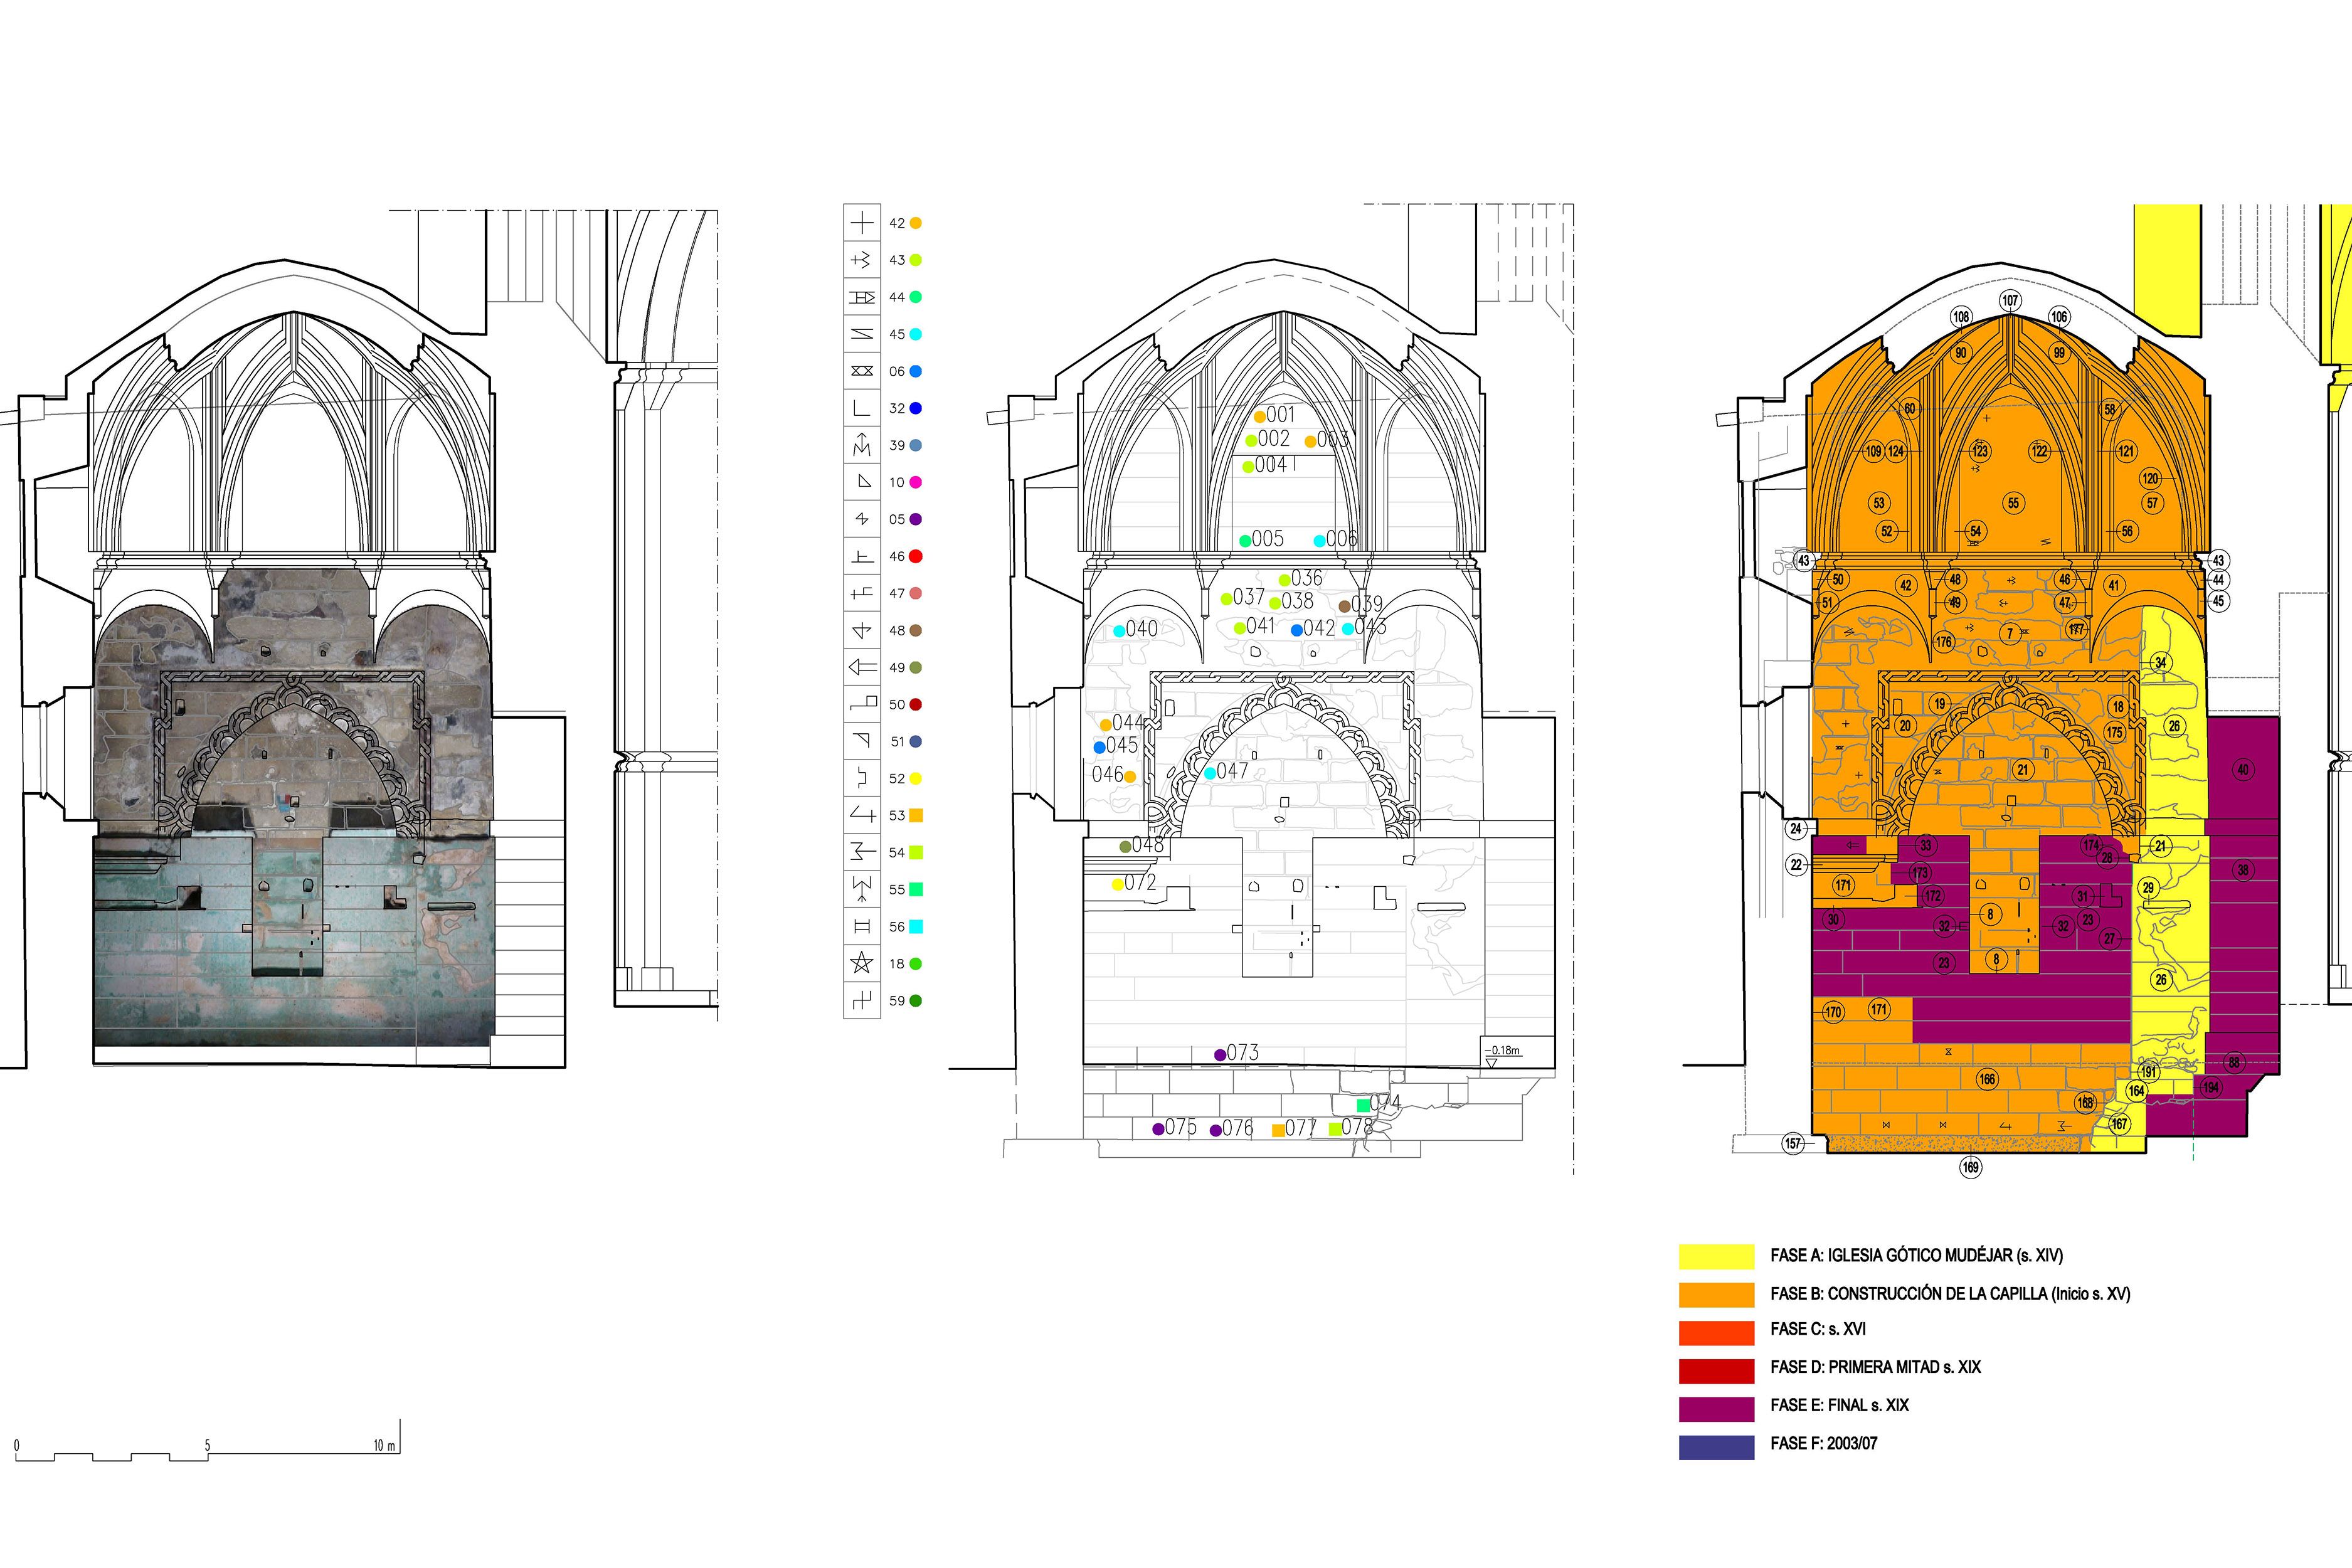Click the orange Fase B legend swatch
The width and height of the screenshot is (2352, 1568).
[x=1716, y=1294]
